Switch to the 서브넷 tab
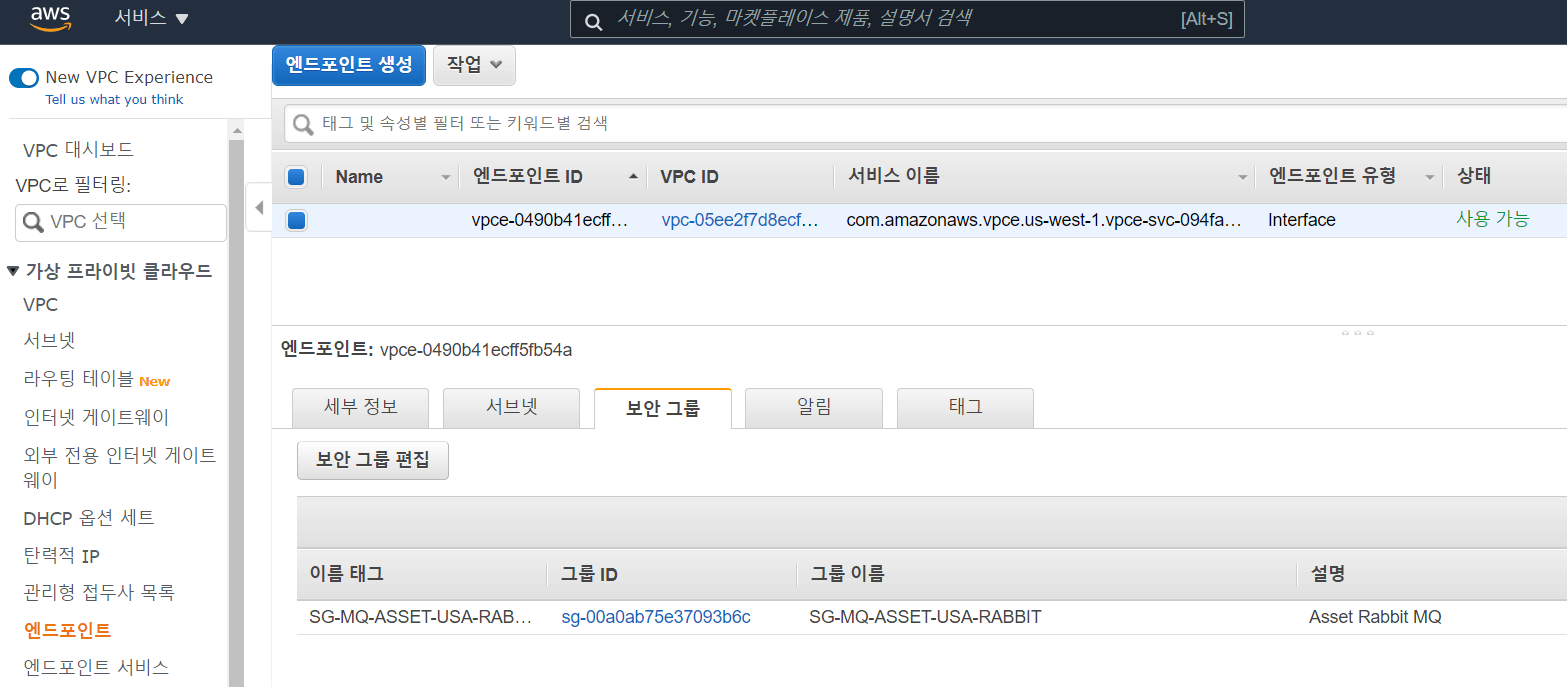 coord(511,408)
